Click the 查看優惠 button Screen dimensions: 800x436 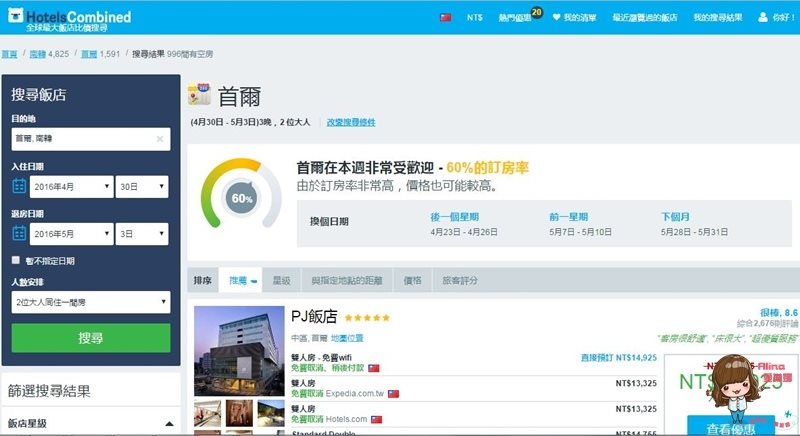(x=731, y=428)
